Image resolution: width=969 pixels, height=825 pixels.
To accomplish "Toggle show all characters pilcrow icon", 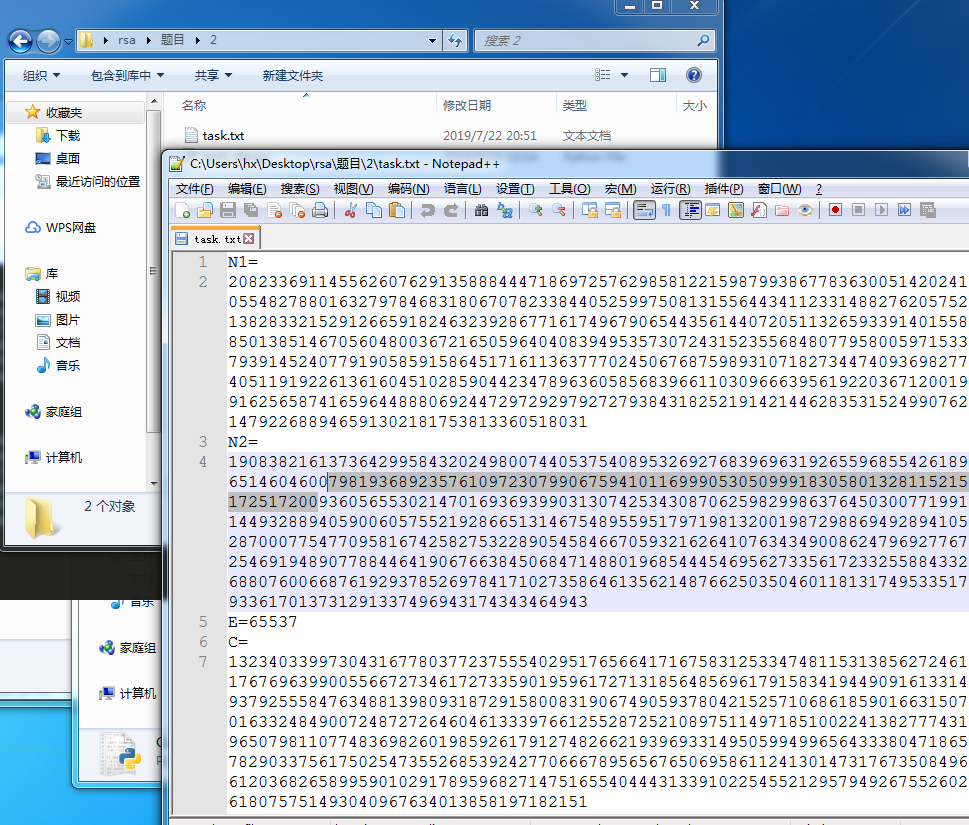I will 667,211.
